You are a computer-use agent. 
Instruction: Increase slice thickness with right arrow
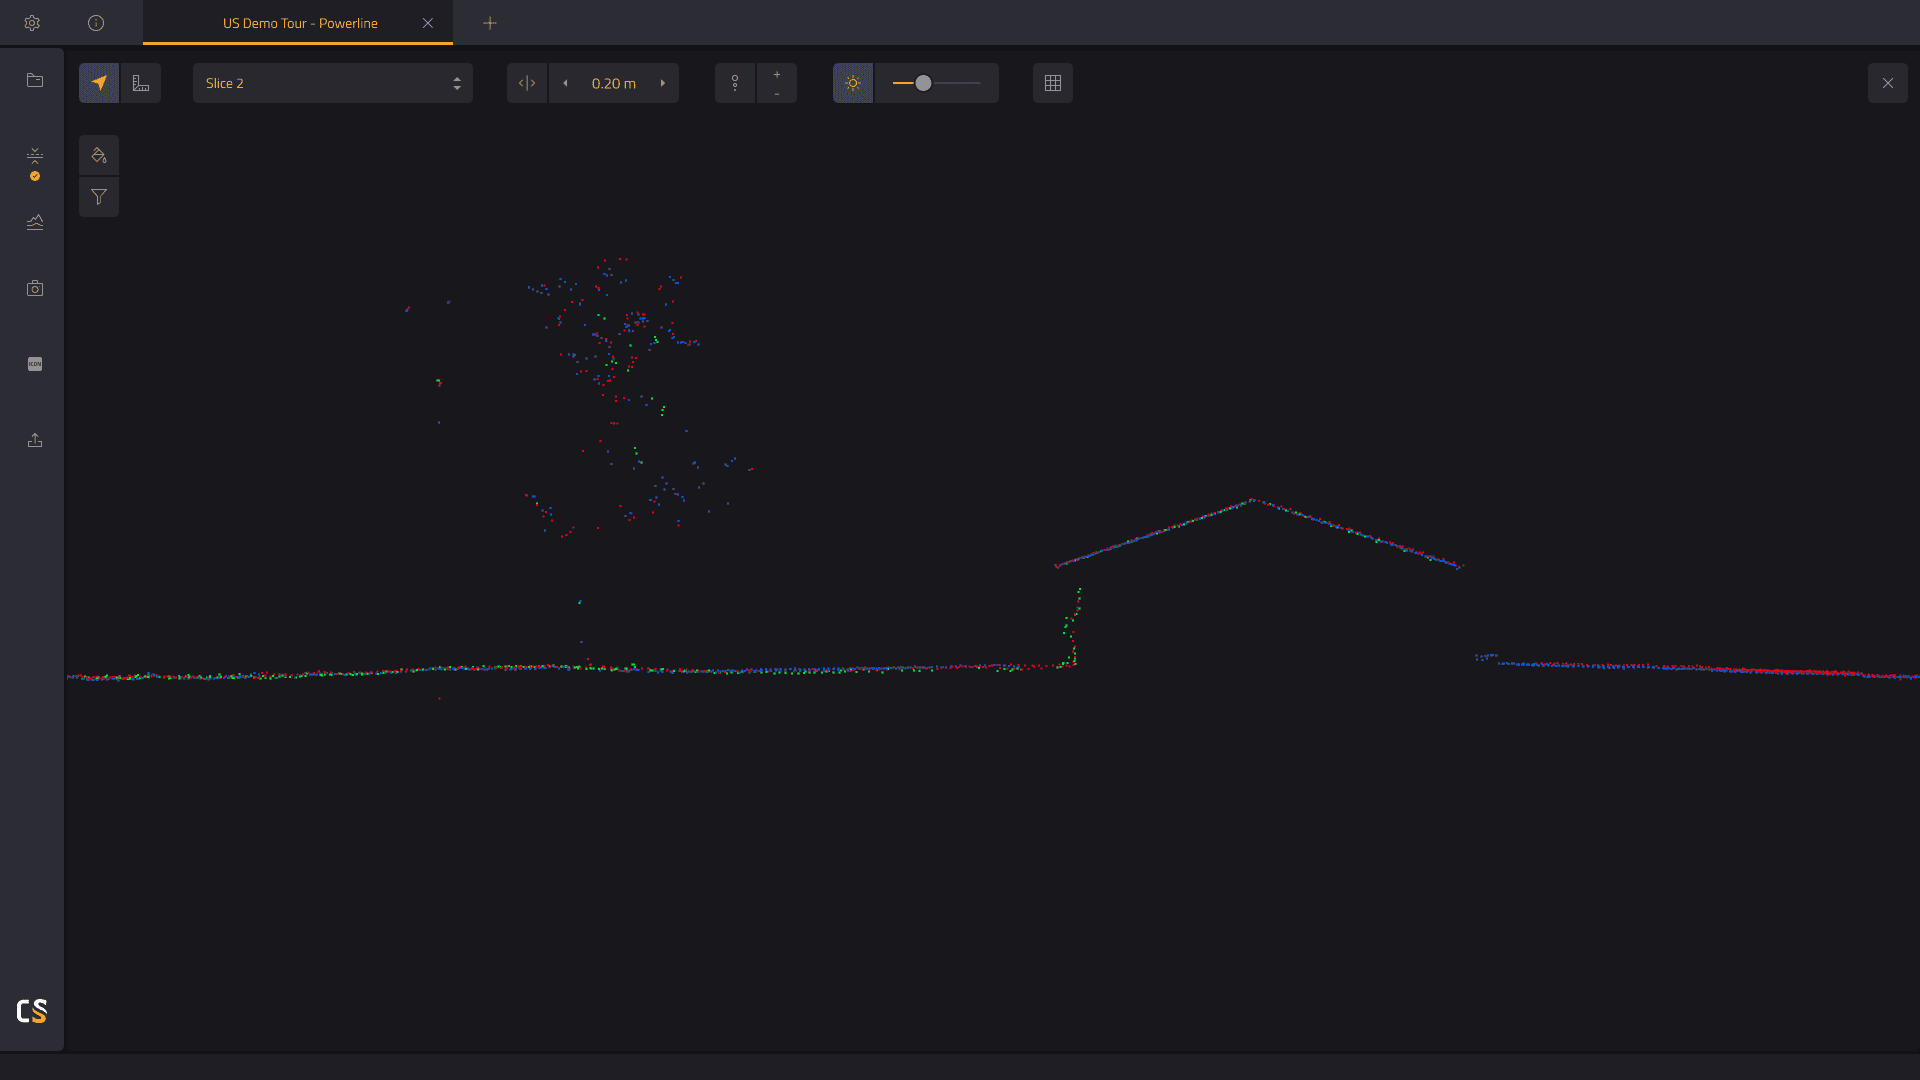coord(662,84)
